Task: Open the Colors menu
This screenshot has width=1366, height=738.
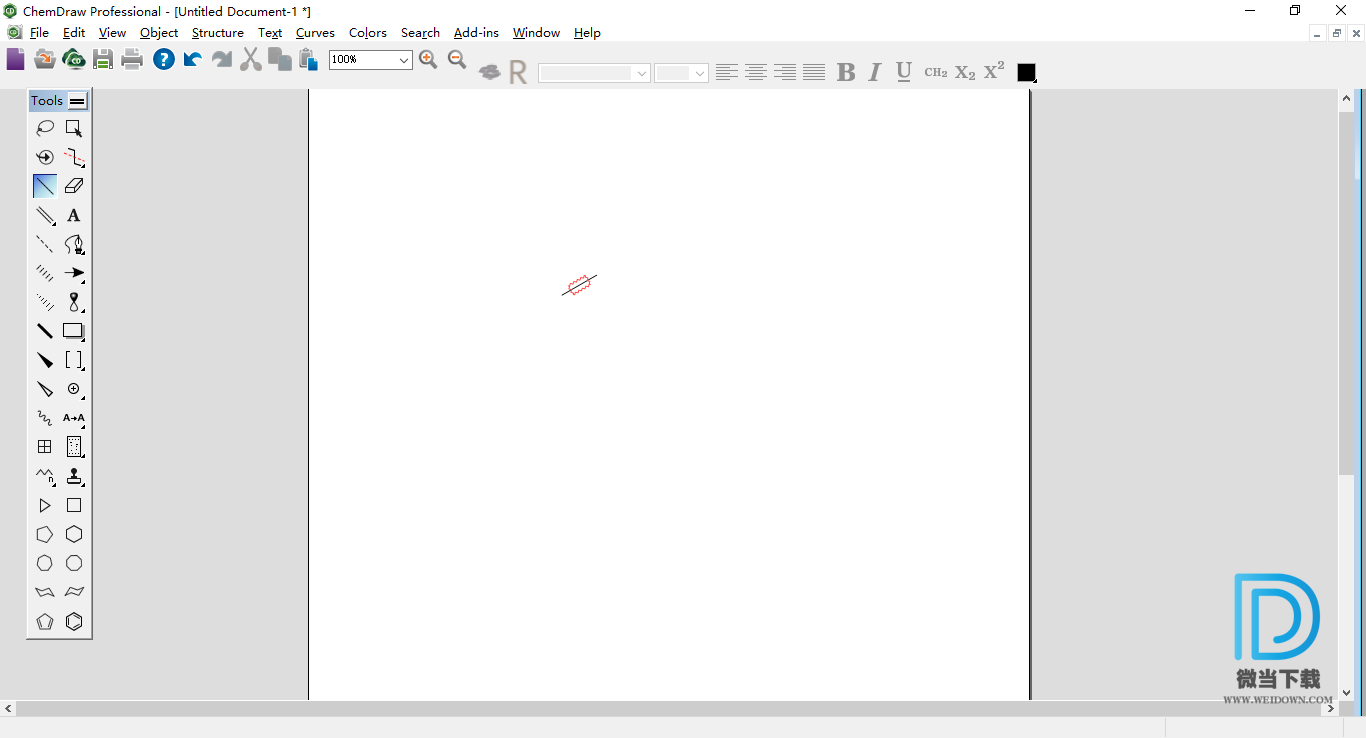Action: 367,33
